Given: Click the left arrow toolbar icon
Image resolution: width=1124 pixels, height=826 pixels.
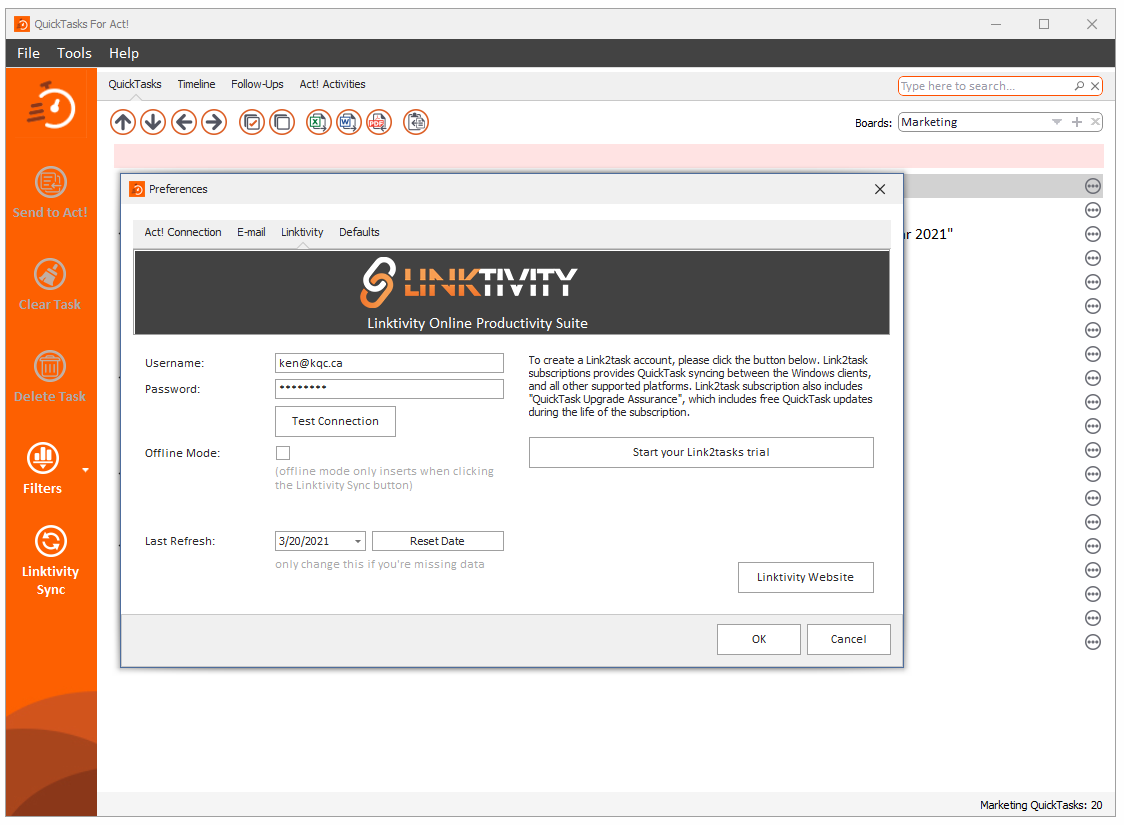Looking at the screenshot, I should tap(184, 123).
